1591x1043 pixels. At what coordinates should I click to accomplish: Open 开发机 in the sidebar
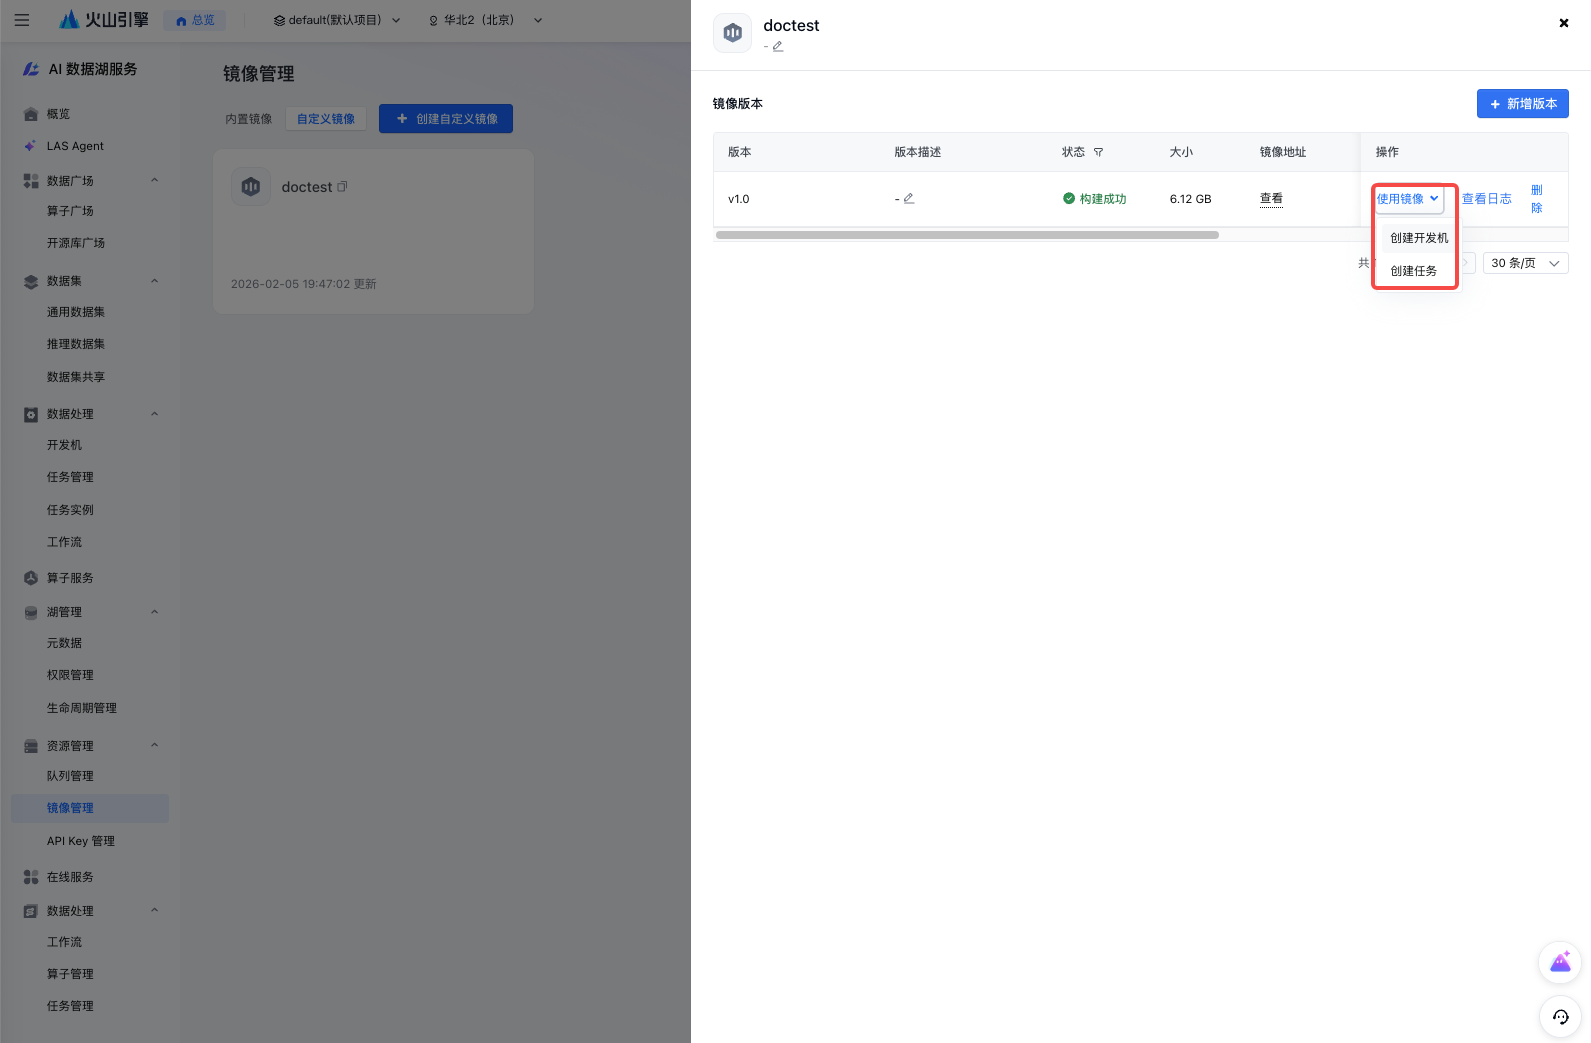(65, 445)
